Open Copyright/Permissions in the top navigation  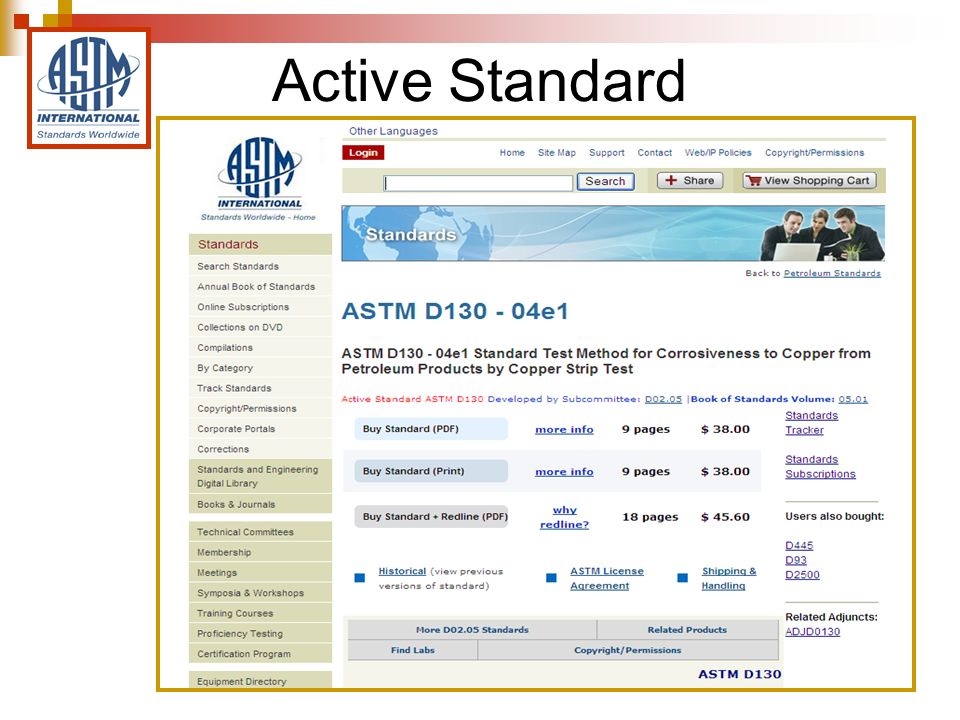tap(814, 152)
